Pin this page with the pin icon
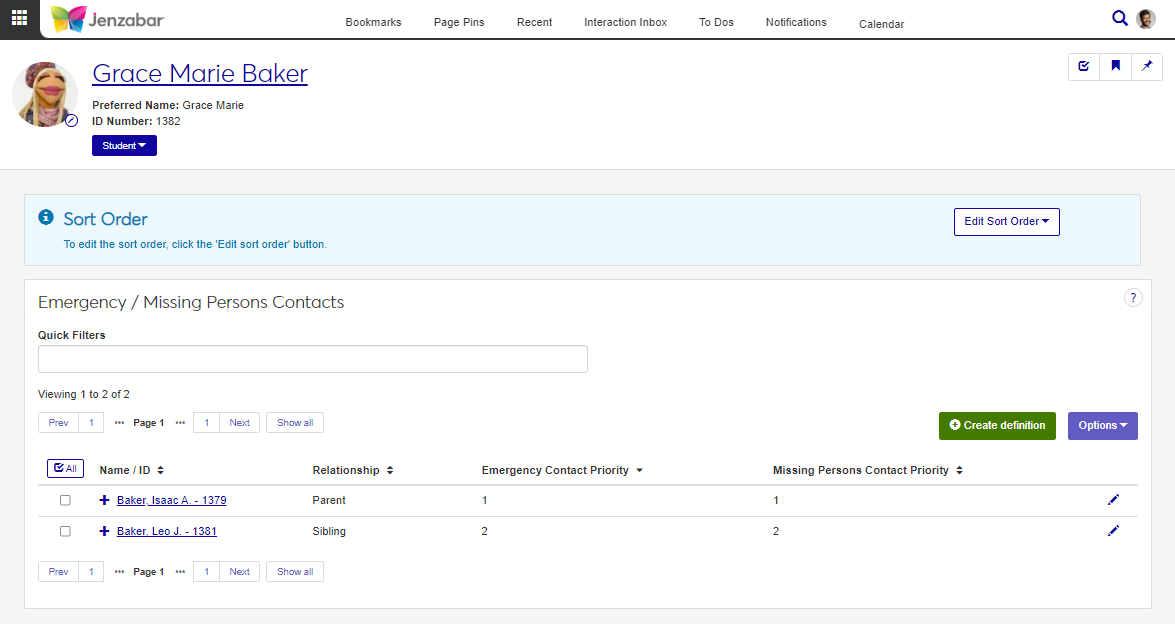The width and height of the screenshot is (1175, 624). pos(1147,66)
